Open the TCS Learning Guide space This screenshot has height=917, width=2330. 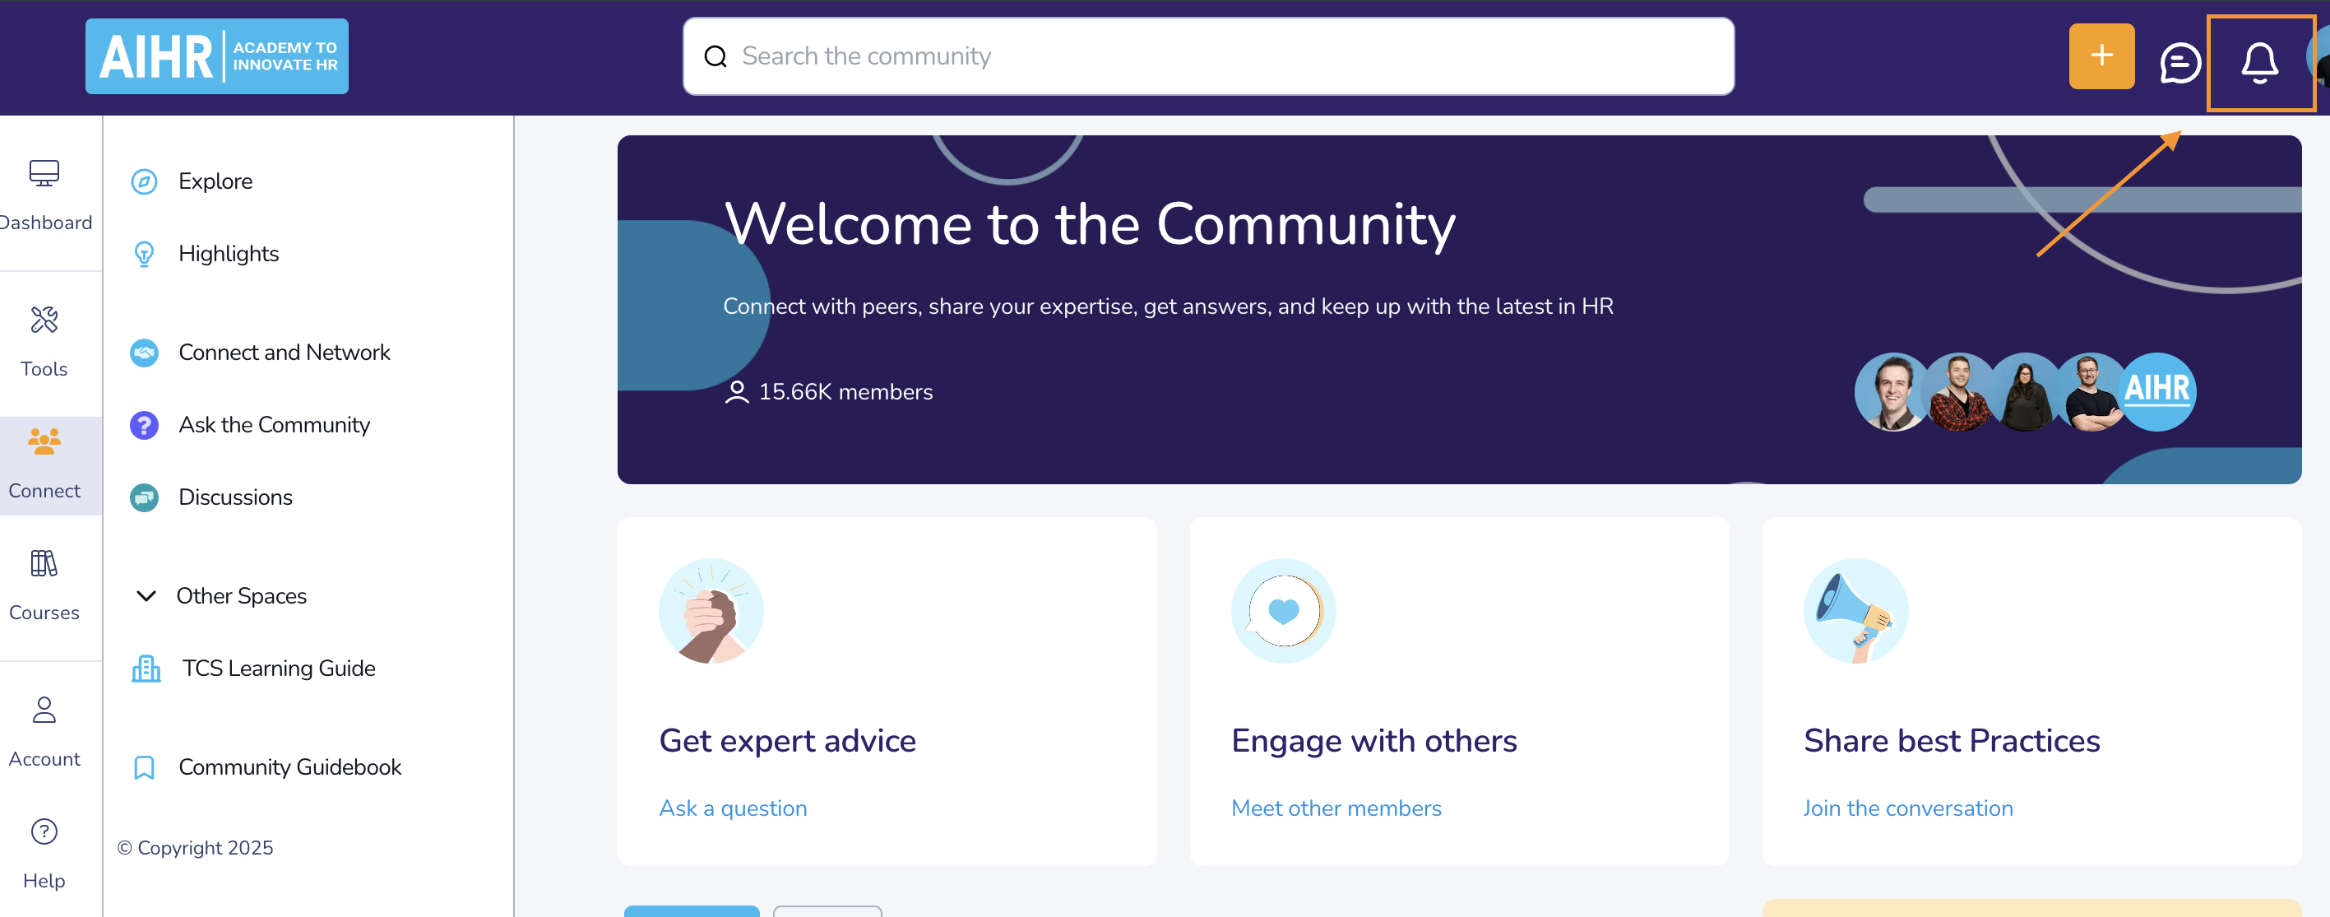pos(278,668)
